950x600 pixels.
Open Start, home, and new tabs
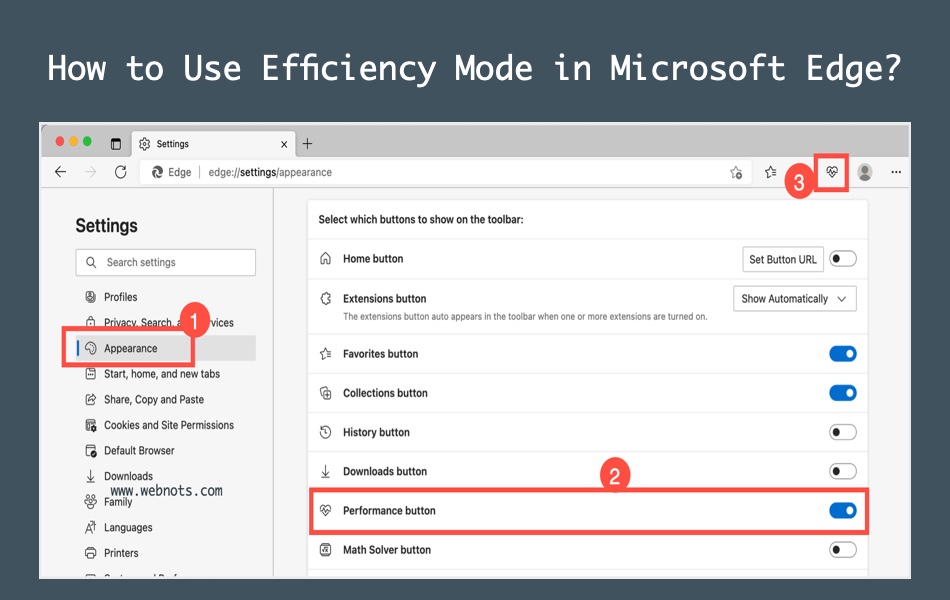point(162,374)
